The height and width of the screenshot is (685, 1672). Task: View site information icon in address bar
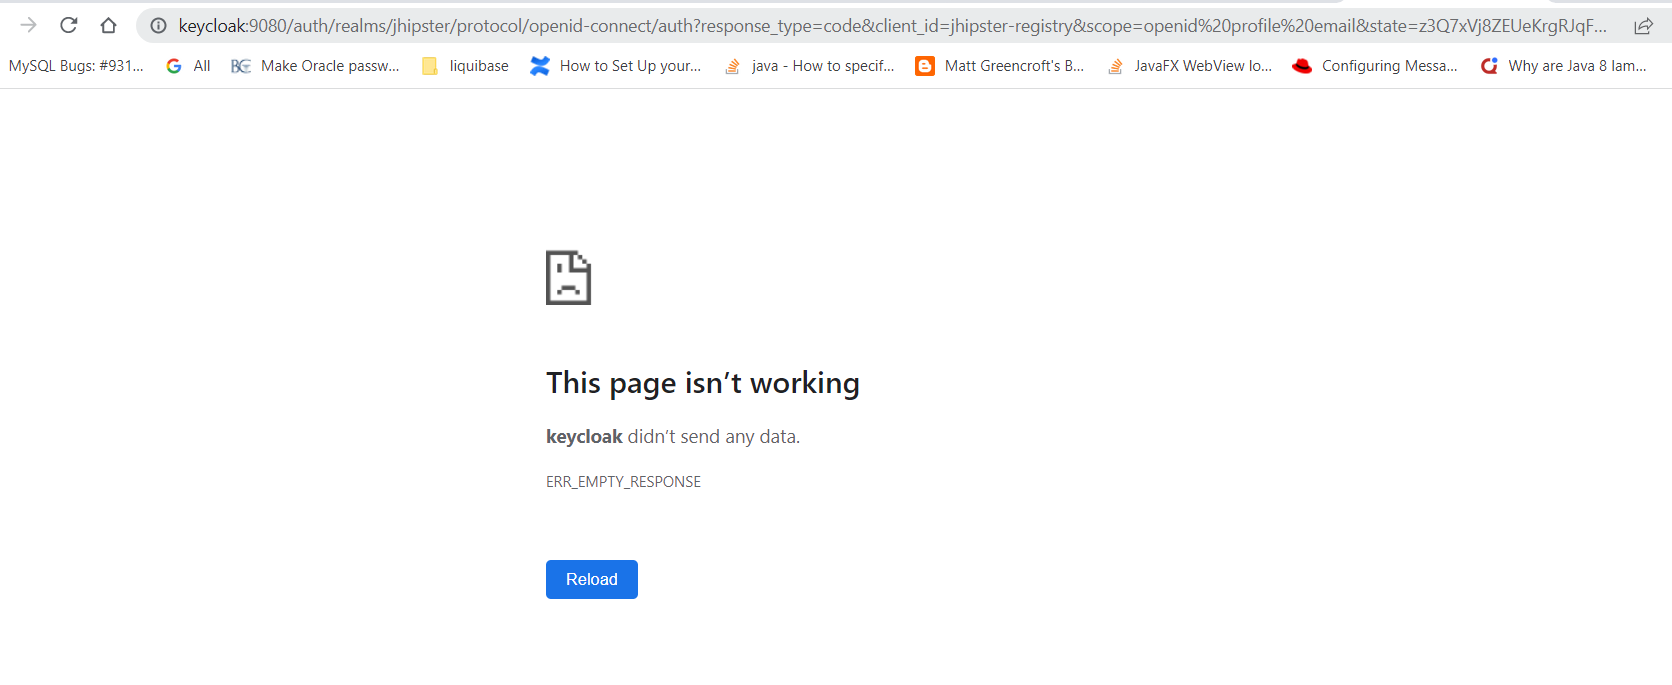click(x=158, y=26)
